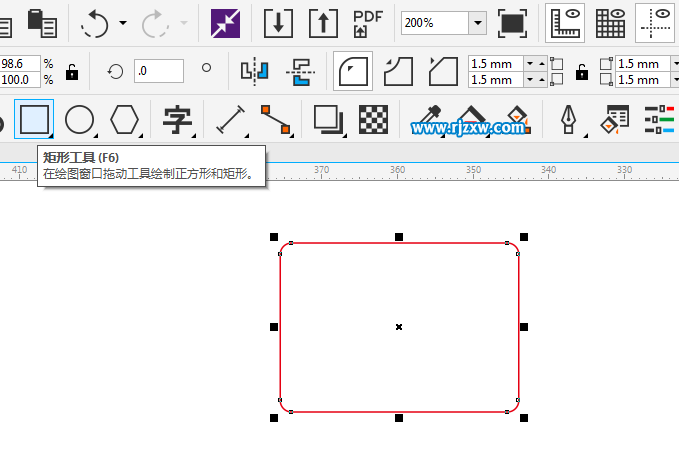This screenshot has height=454, width=679.
Task: Click the rotation angle input field
Action: click(x=159, y=71)
